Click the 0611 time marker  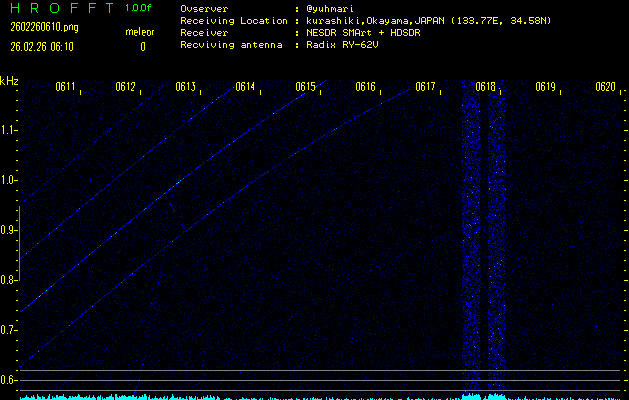[66, 87]
